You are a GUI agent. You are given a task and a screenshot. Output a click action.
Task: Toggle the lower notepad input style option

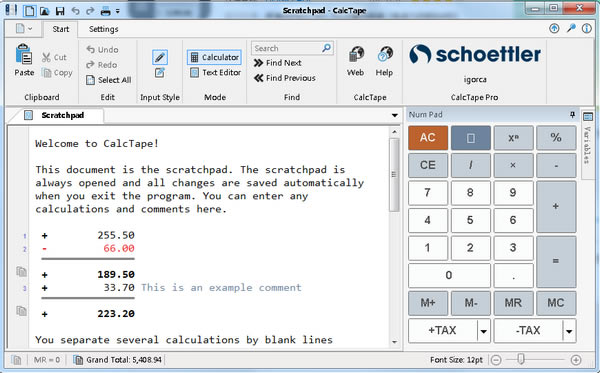pyautogui.click(x=160, y=73)
